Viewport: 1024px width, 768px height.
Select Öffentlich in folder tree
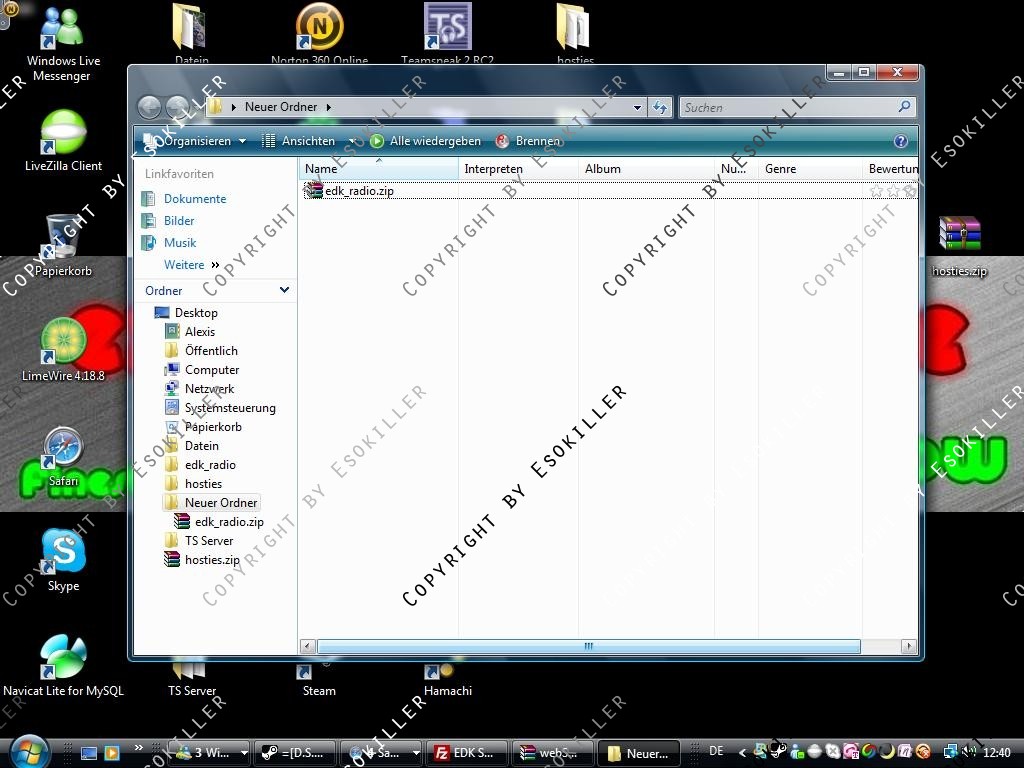211,351
